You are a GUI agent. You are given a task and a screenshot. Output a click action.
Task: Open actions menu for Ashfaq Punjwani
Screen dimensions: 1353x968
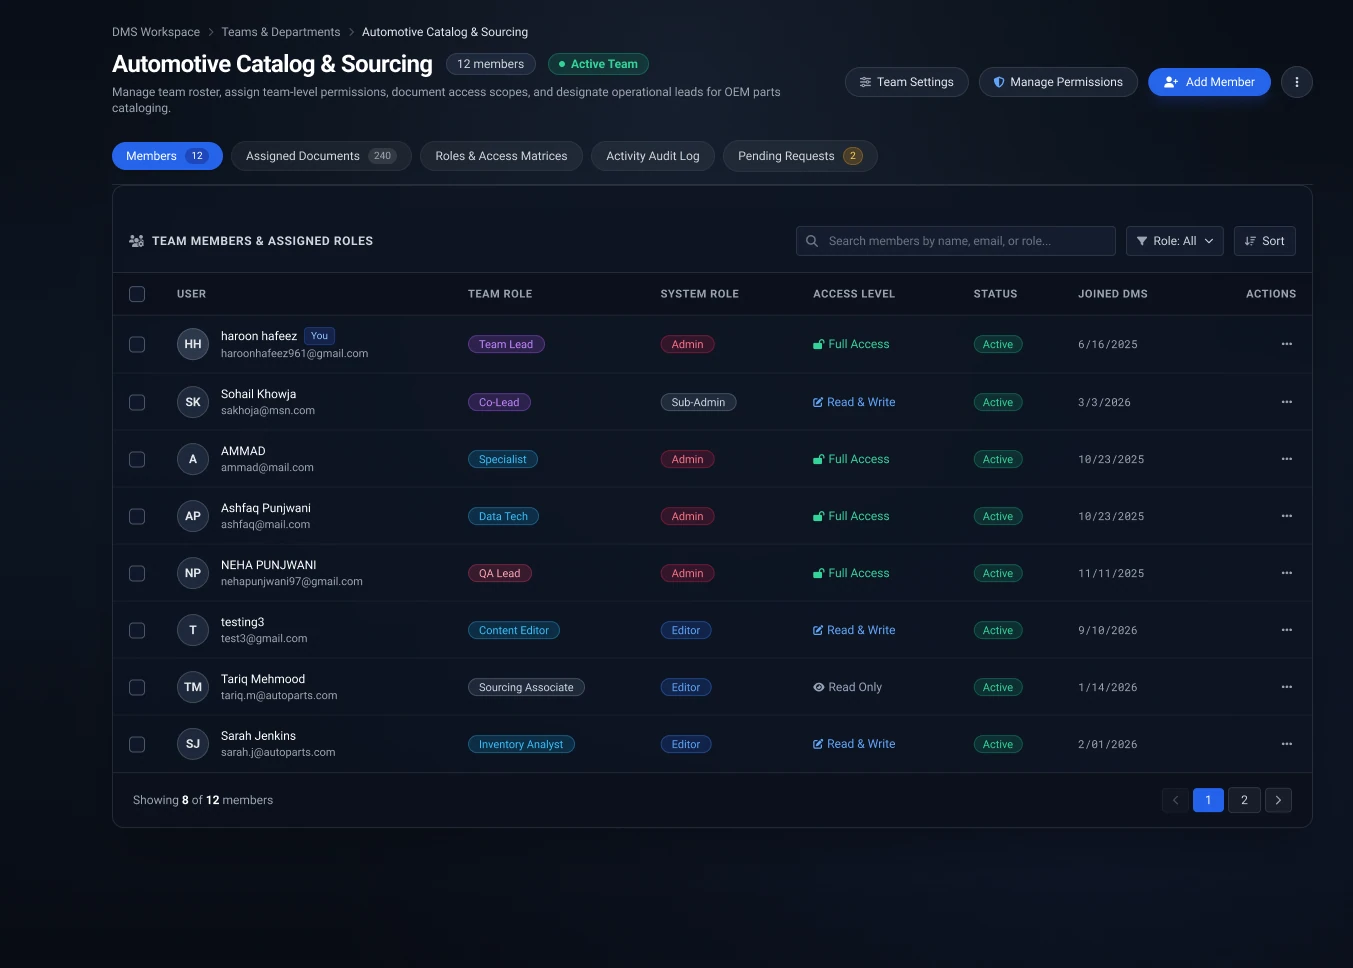(x=1287, y=516)
